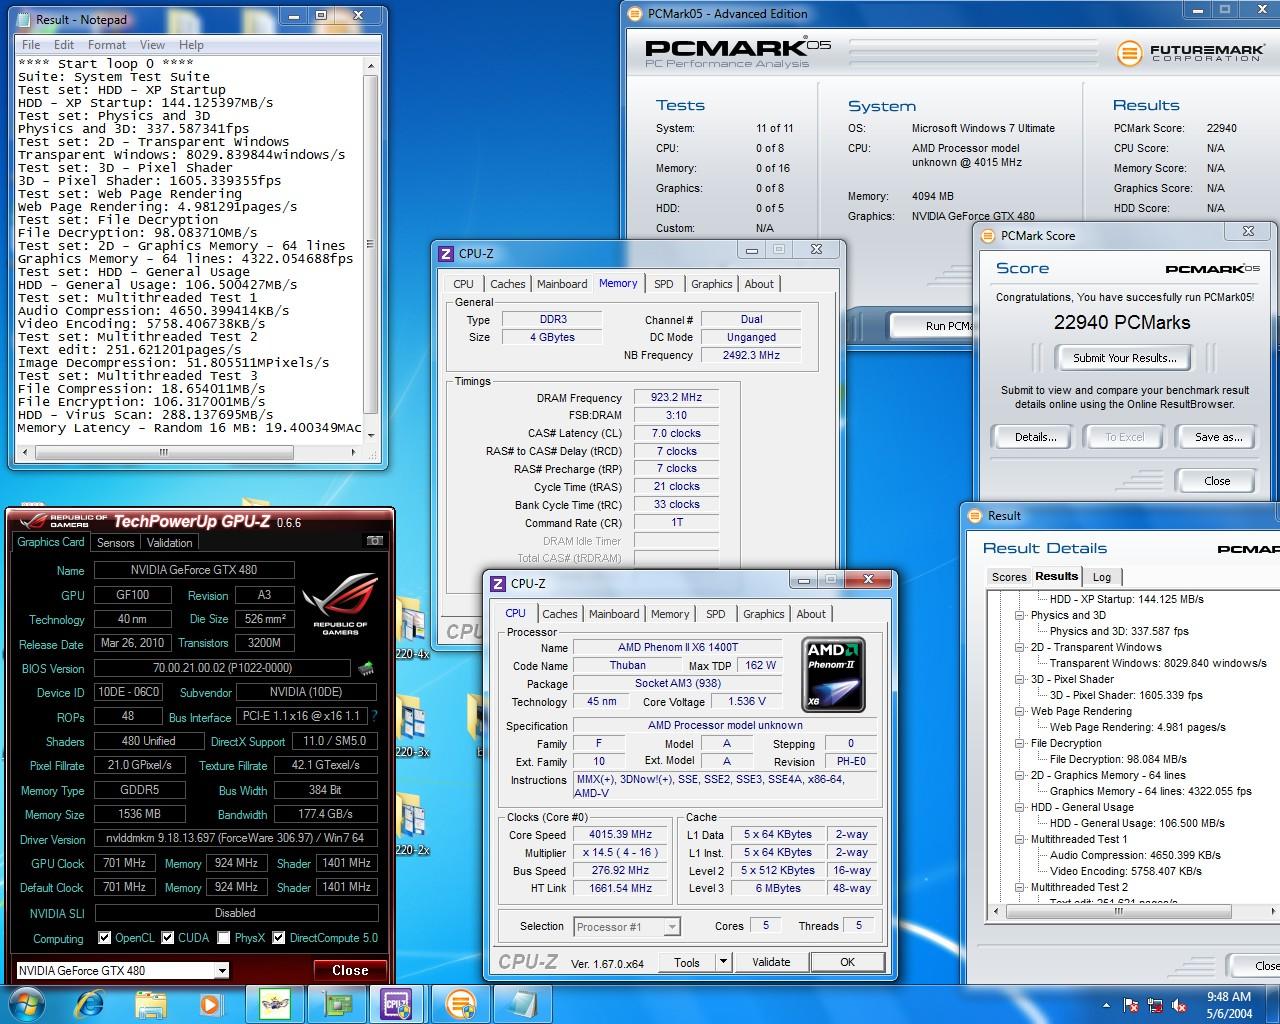The height and width of the screenshot is (1024, 1280).
Task: Open Internet Explorer from the taskbar
Action: [x=89, y=1003]
